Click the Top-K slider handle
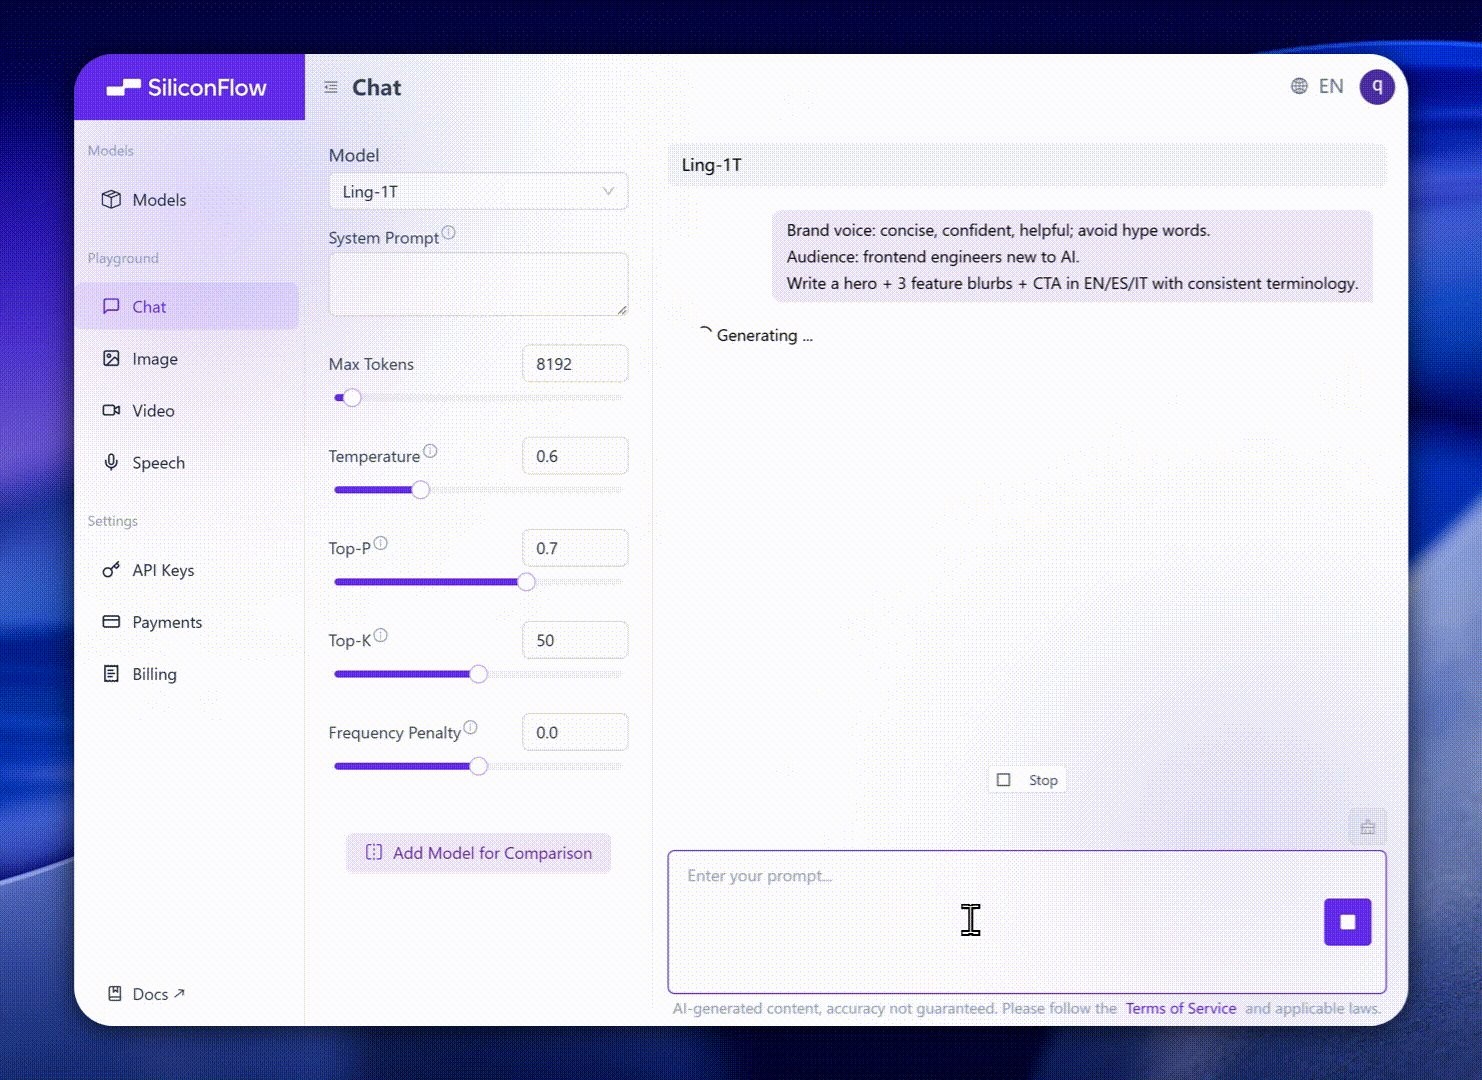The width and height of the screenshot is (1482, 1080). (479, 674)
